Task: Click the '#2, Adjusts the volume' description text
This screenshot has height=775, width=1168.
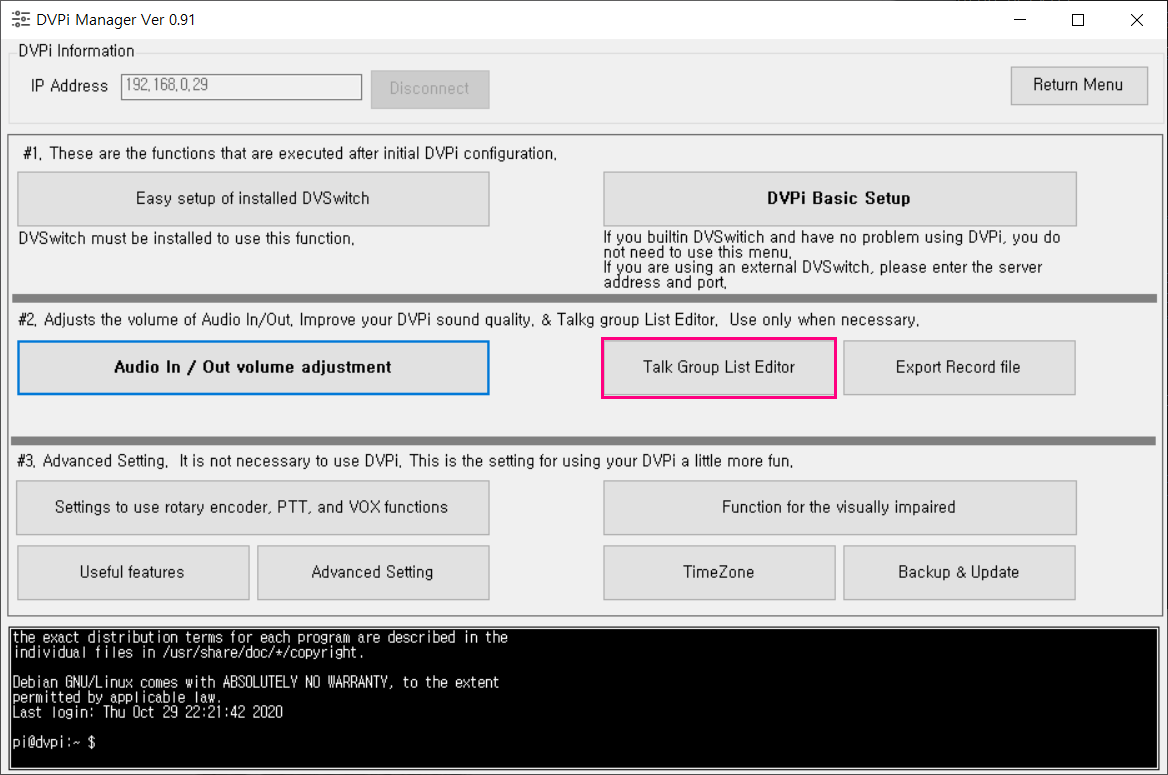Action: 469,320
